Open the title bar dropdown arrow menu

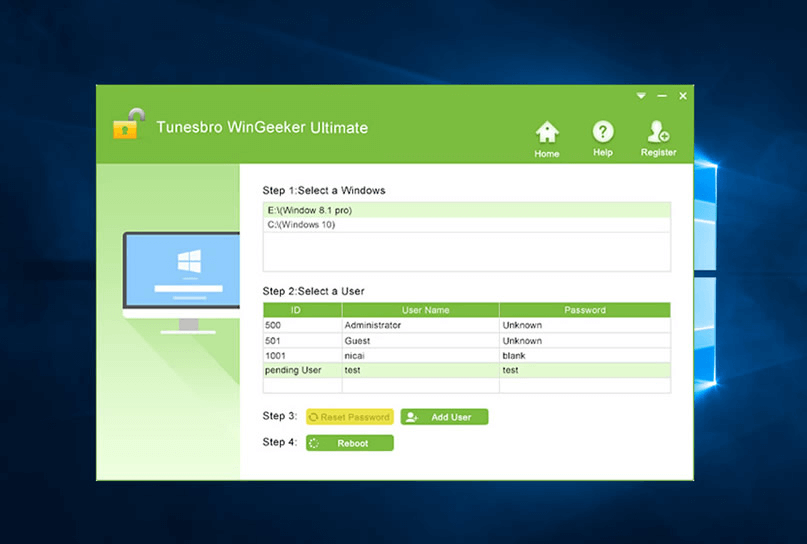641,96
